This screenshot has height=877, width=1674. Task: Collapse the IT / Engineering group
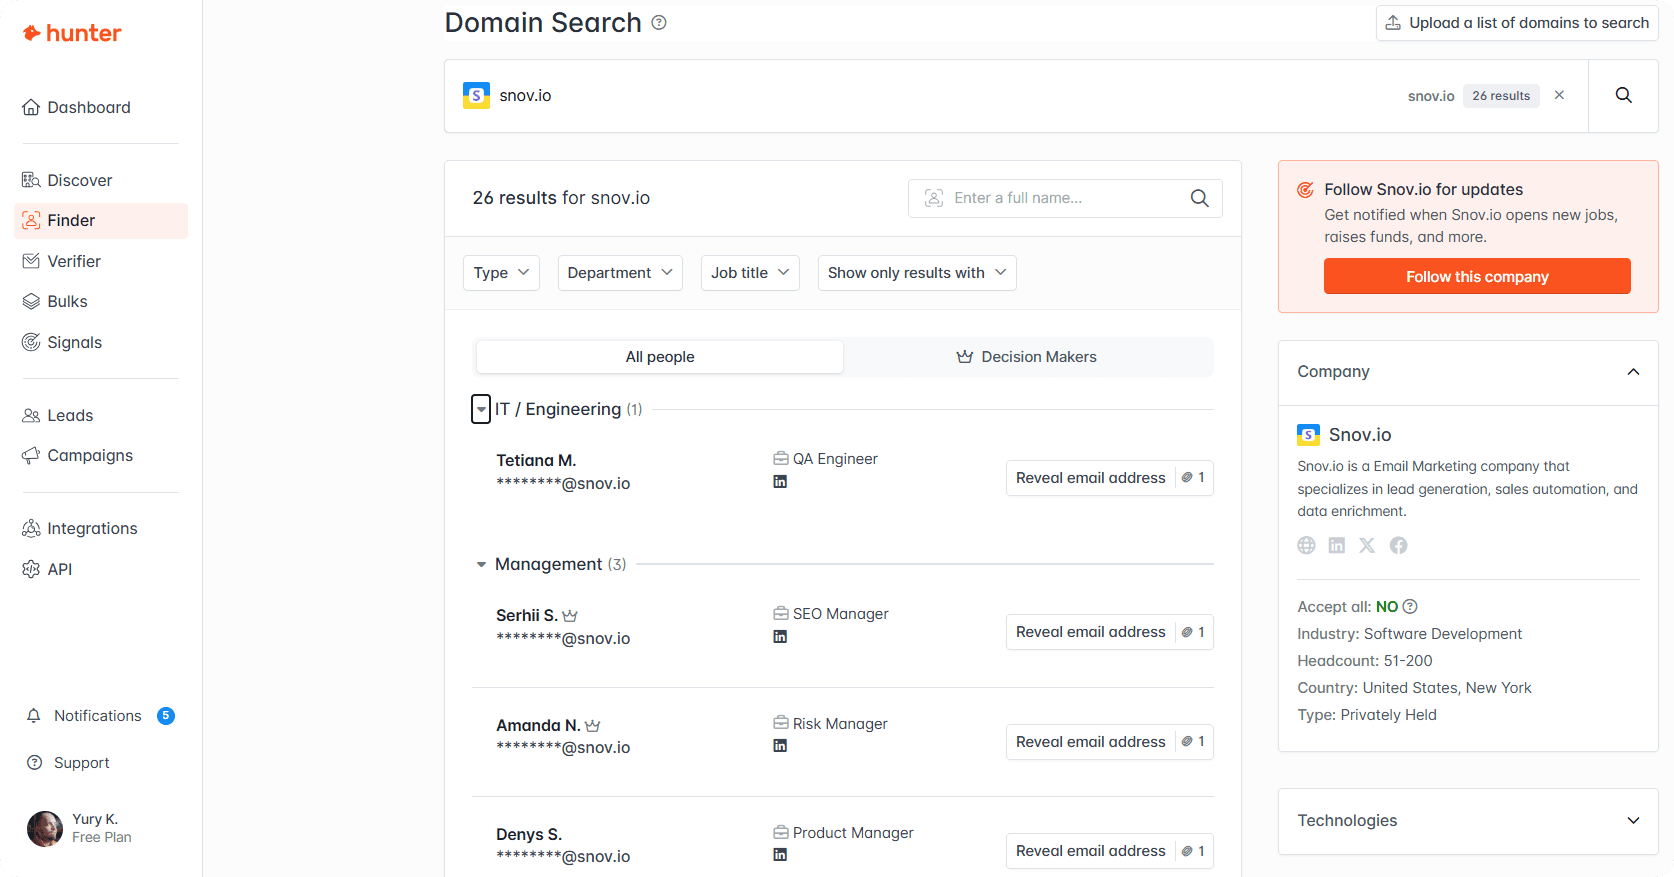pyautogui.click(x=481, y=409)
